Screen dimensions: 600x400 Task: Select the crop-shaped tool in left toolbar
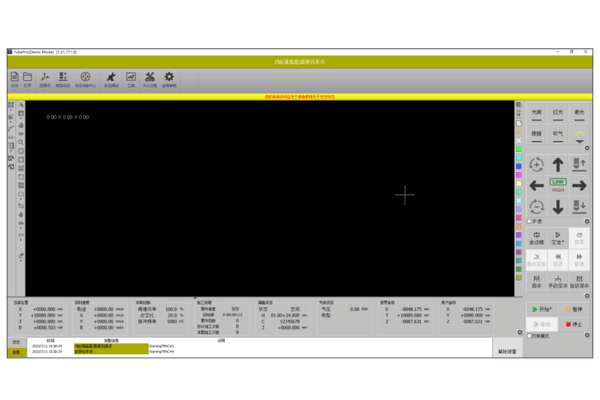[21, 206]
